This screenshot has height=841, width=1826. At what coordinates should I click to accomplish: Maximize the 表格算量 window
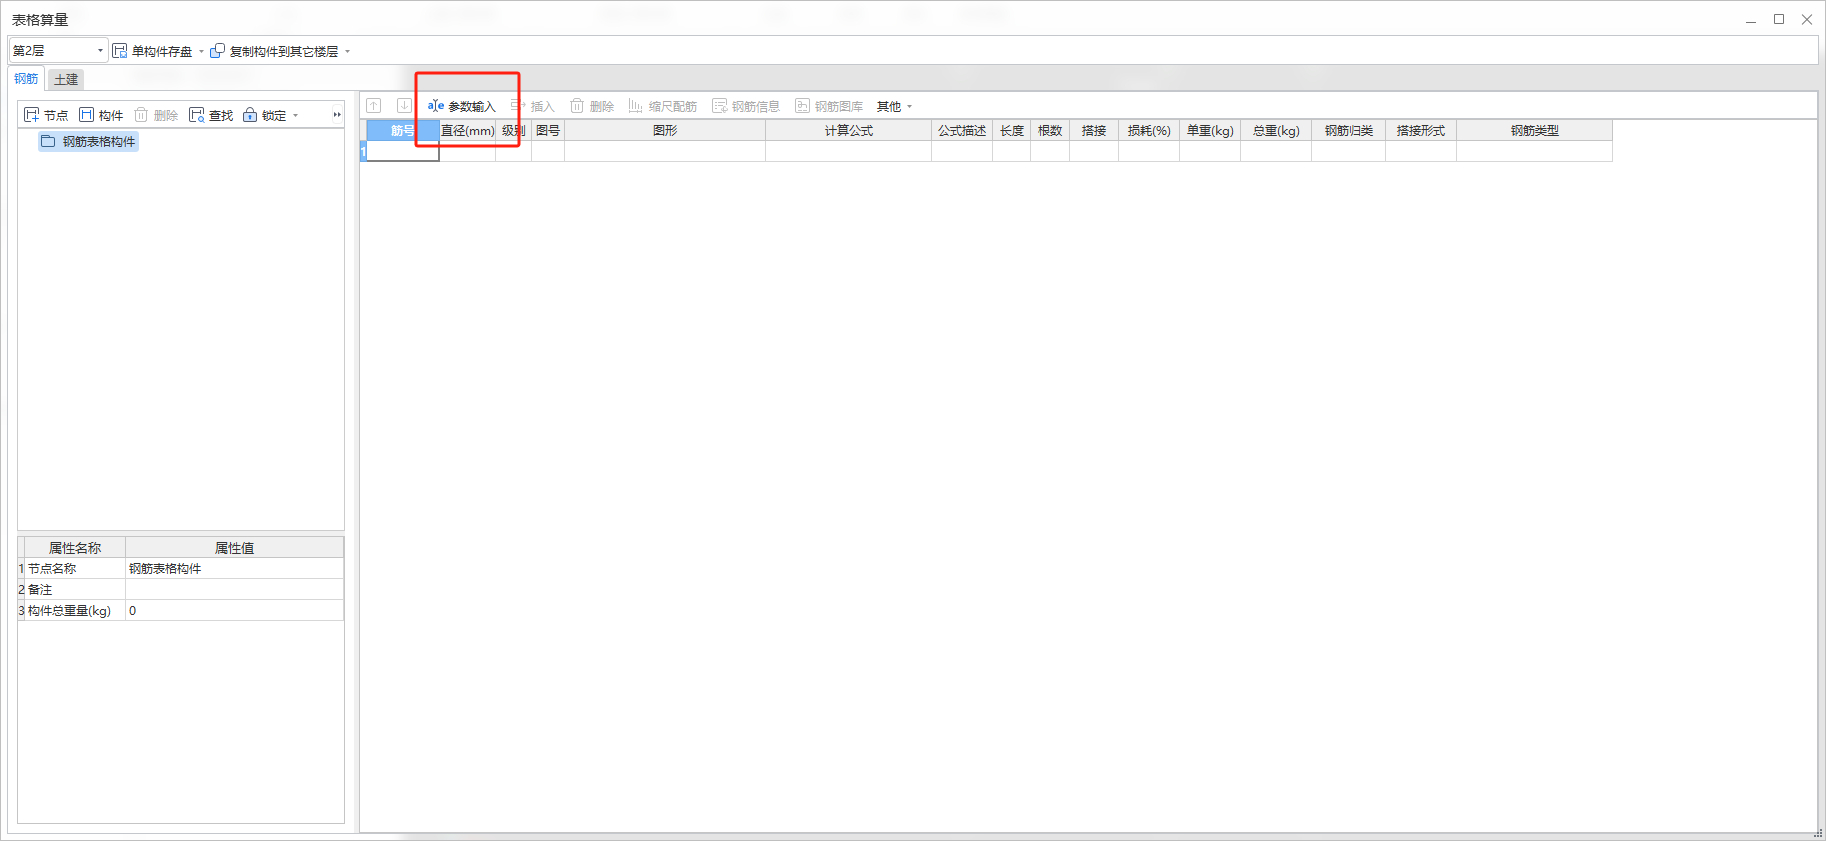coord(1779,19)
